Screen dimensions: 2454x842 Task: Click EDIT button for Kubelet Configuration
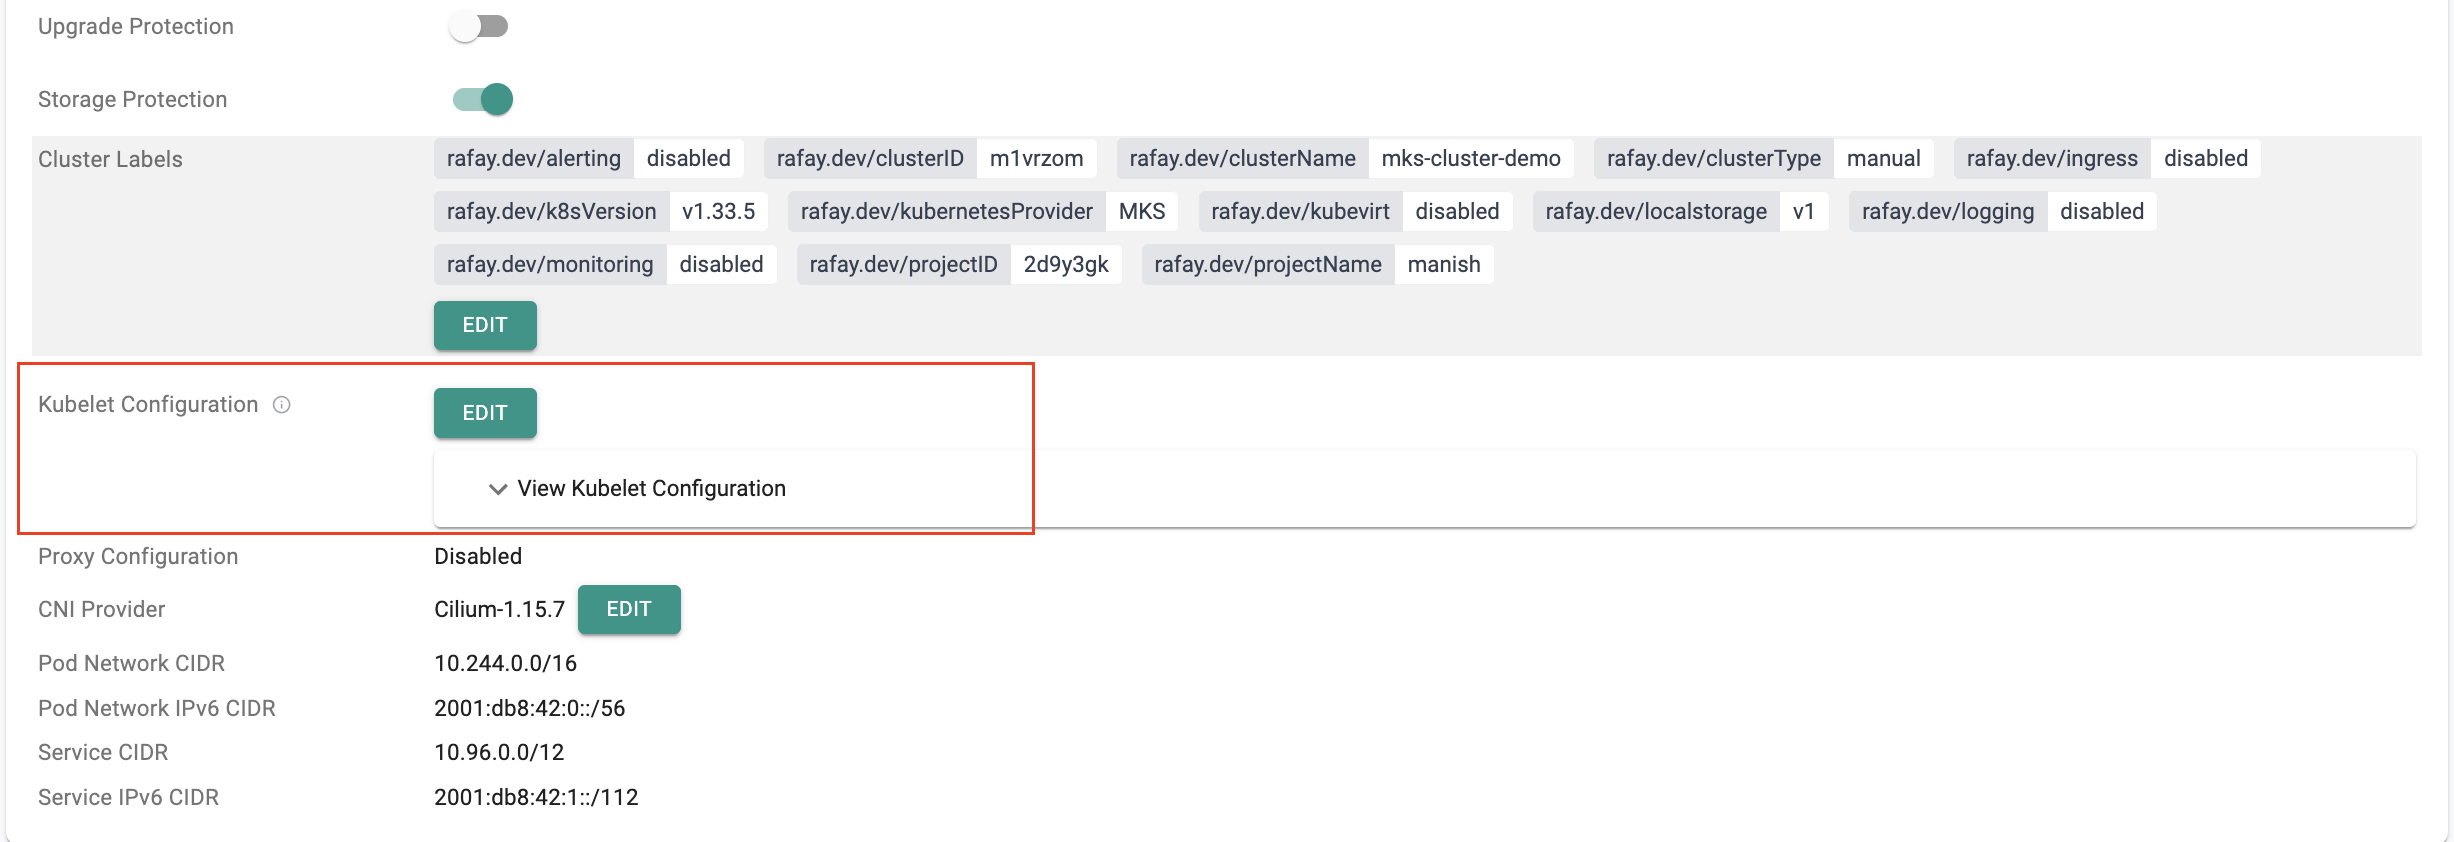pos(485,413)
